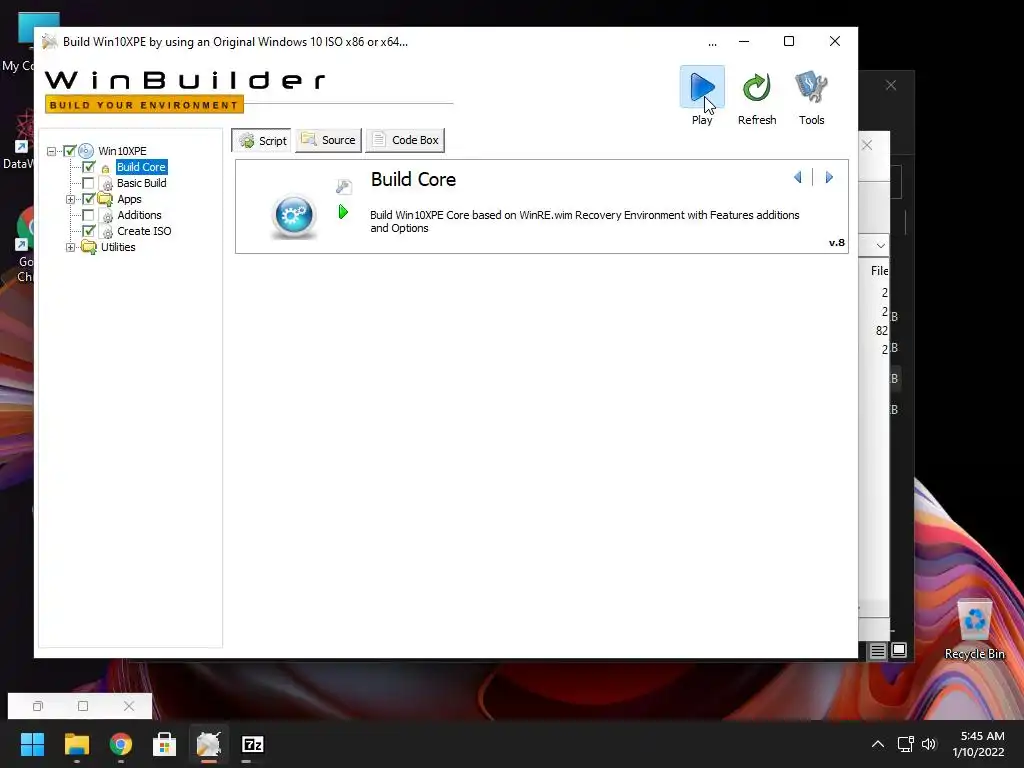Select Additions script in tree
Viewport: 1024px width, 768px height.
139,215
